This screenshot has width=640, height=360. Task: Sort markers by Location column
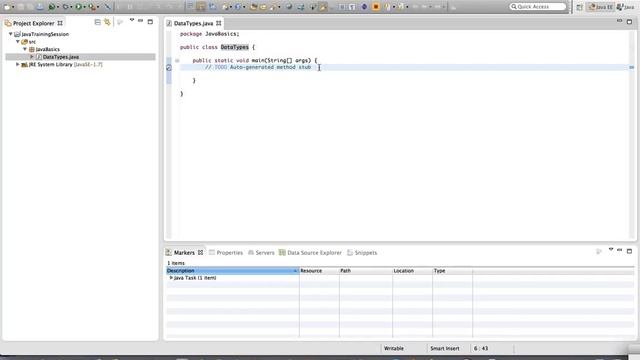[x=413, y=271]
